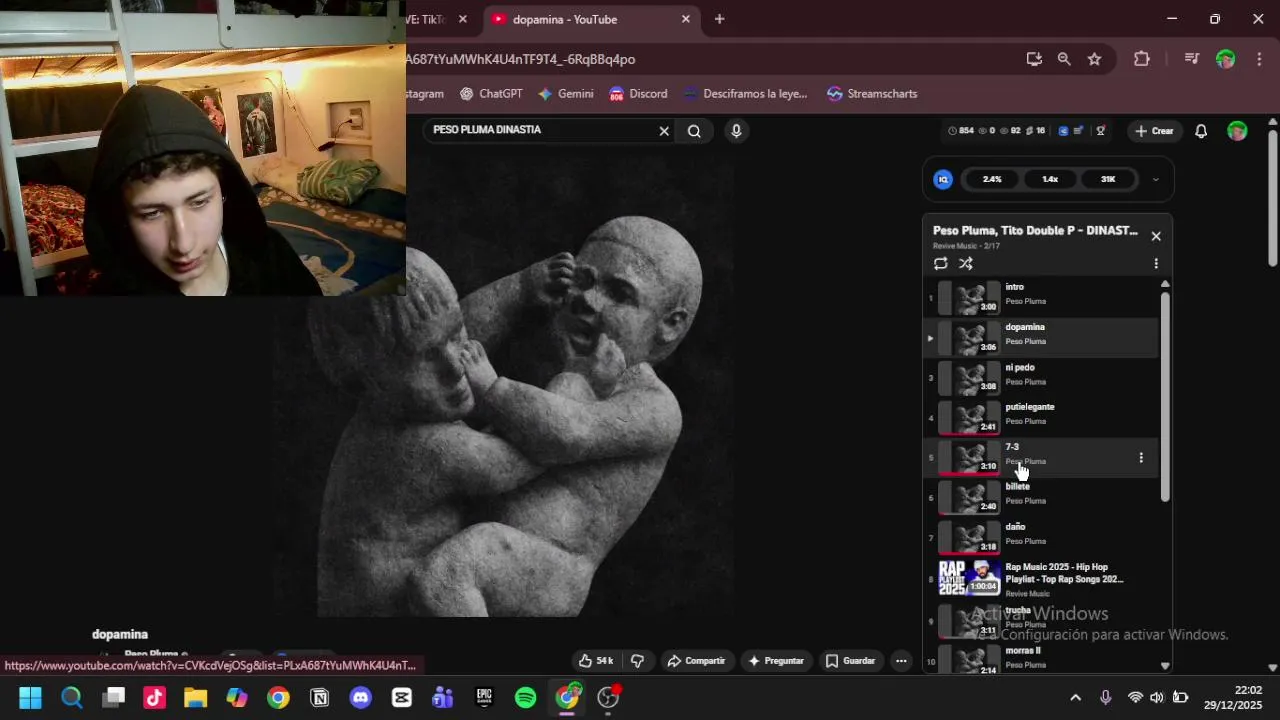Open the Discord bookmark

(637, 94)
